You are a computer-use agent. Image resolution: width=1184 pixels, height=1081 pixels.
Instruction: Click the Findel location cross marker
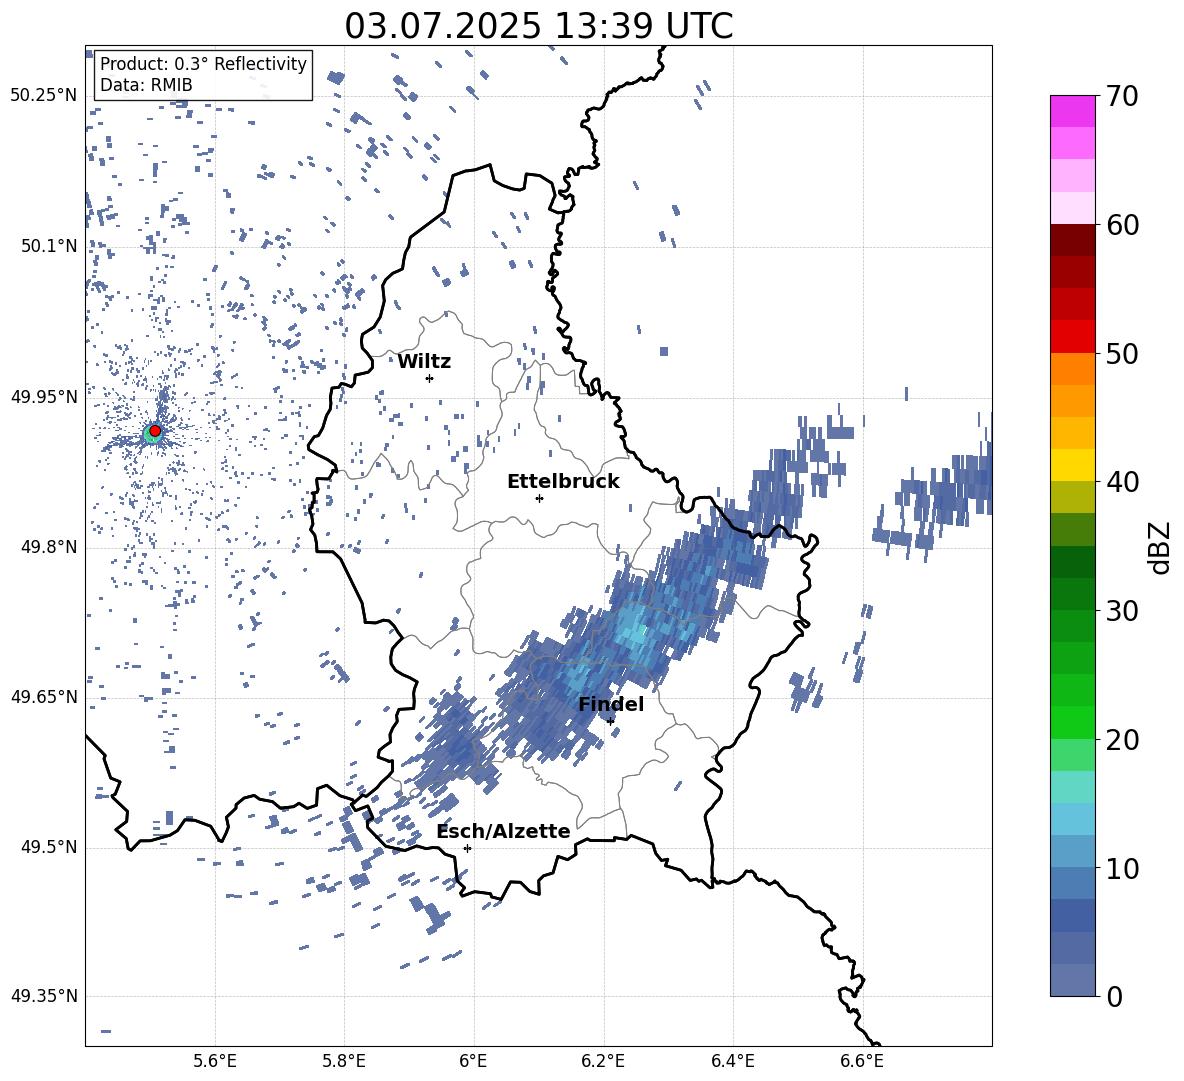(611, 721)
